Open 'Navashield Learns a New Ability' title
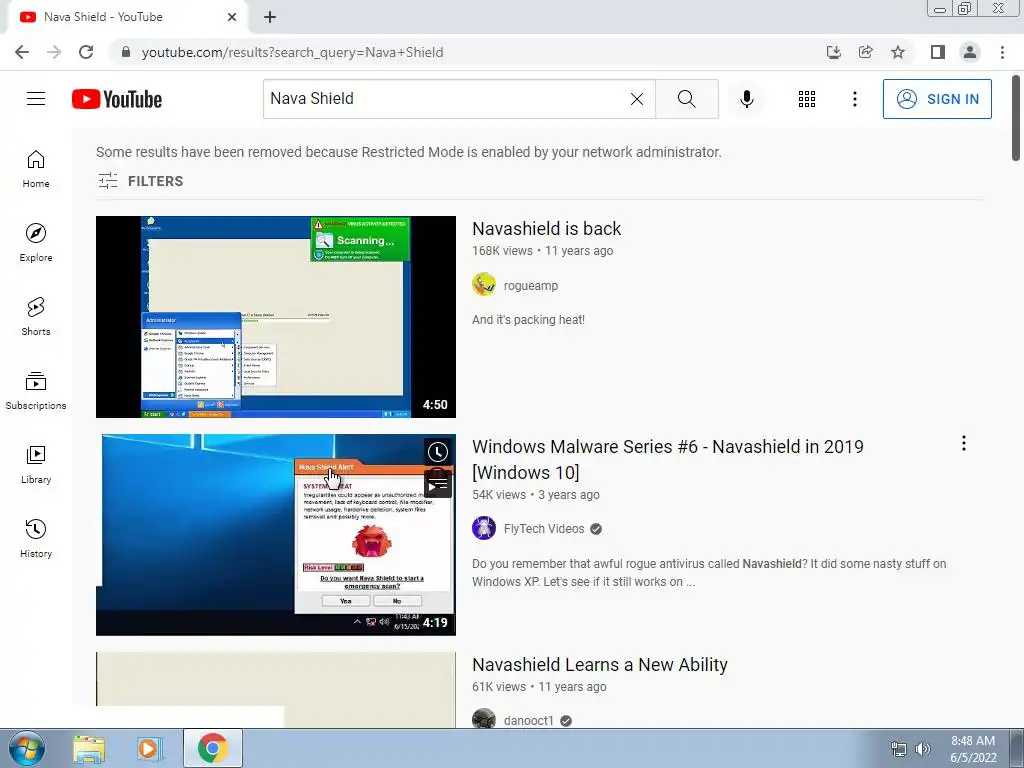1024x768 pixels. click(600, 665)
